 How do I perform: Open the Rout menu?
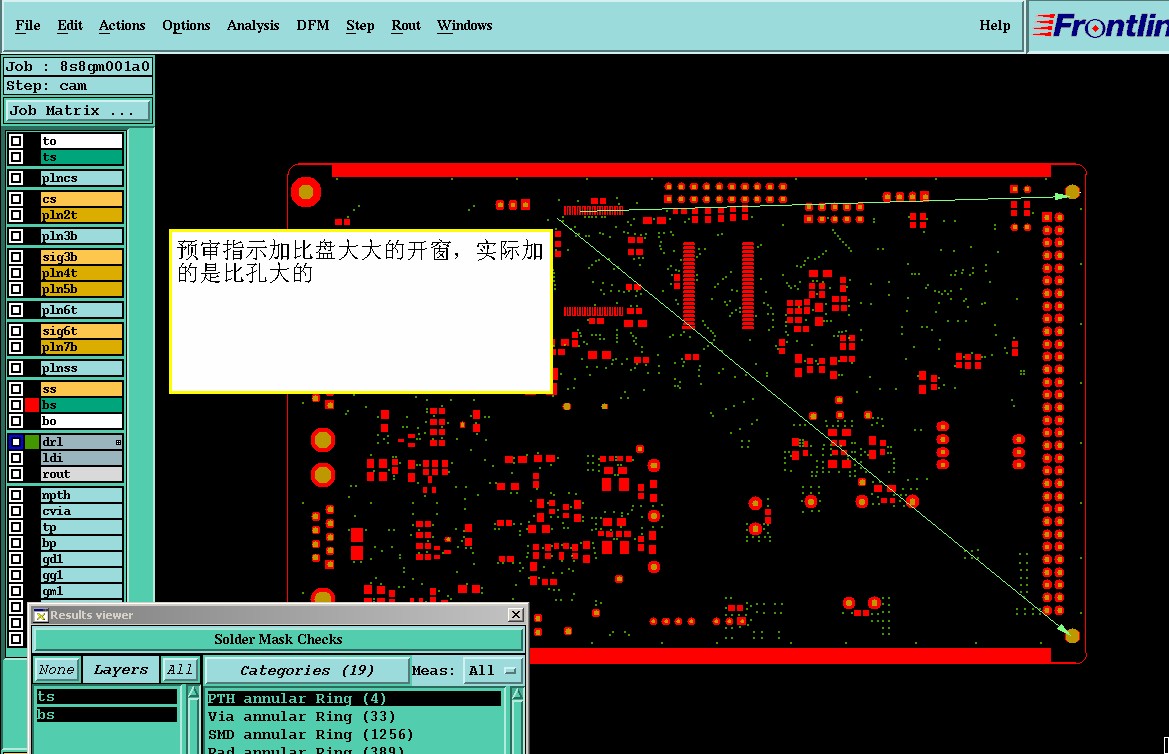[406, 25]
